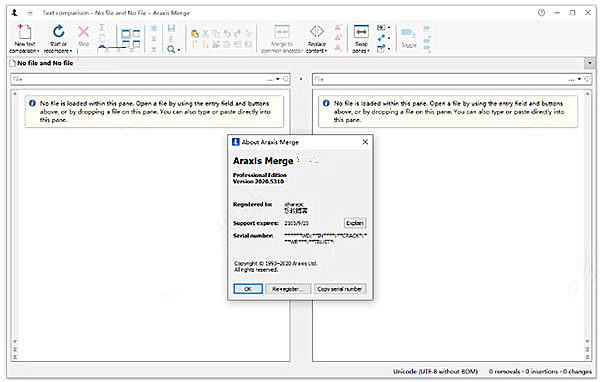Click the help icon in the title bar

click(x=541, y=13)
